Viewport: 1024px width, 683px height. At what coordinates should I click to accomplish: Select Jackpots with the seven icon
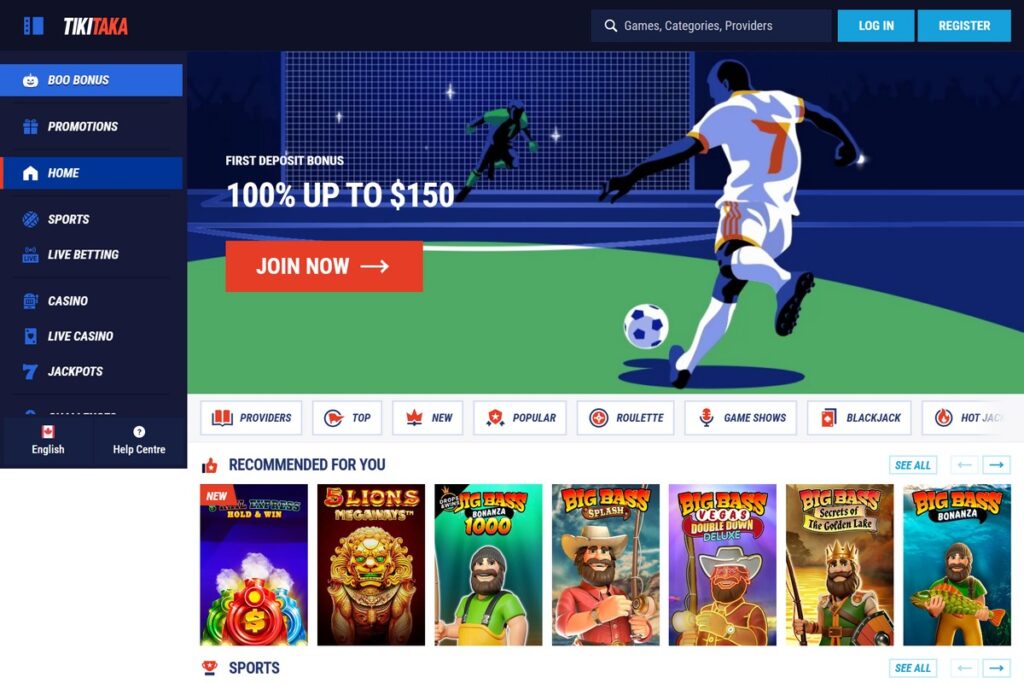[91, 372]
